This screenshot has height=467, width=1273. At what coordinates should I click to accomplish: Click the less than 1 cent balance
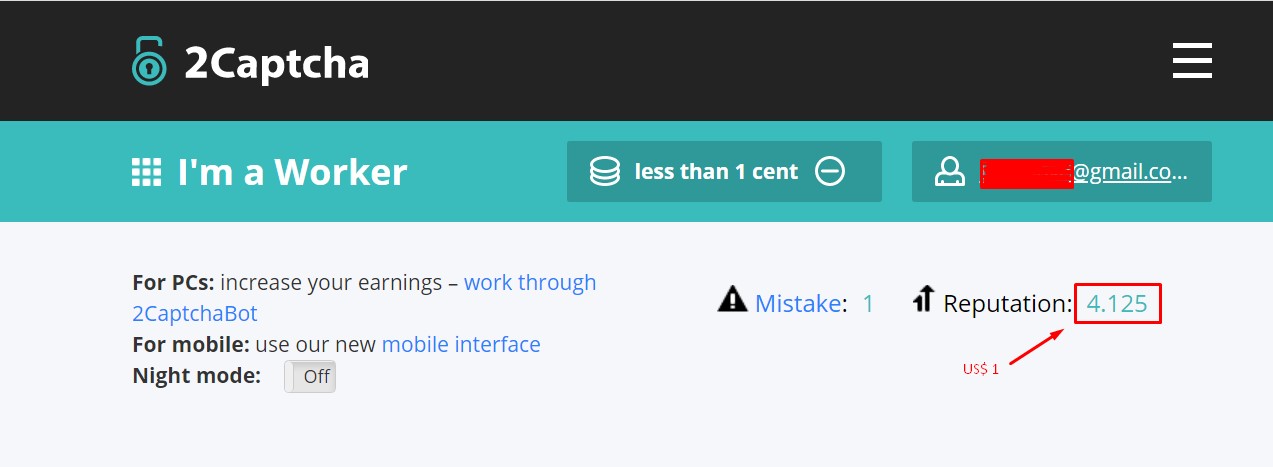(716, 172)
